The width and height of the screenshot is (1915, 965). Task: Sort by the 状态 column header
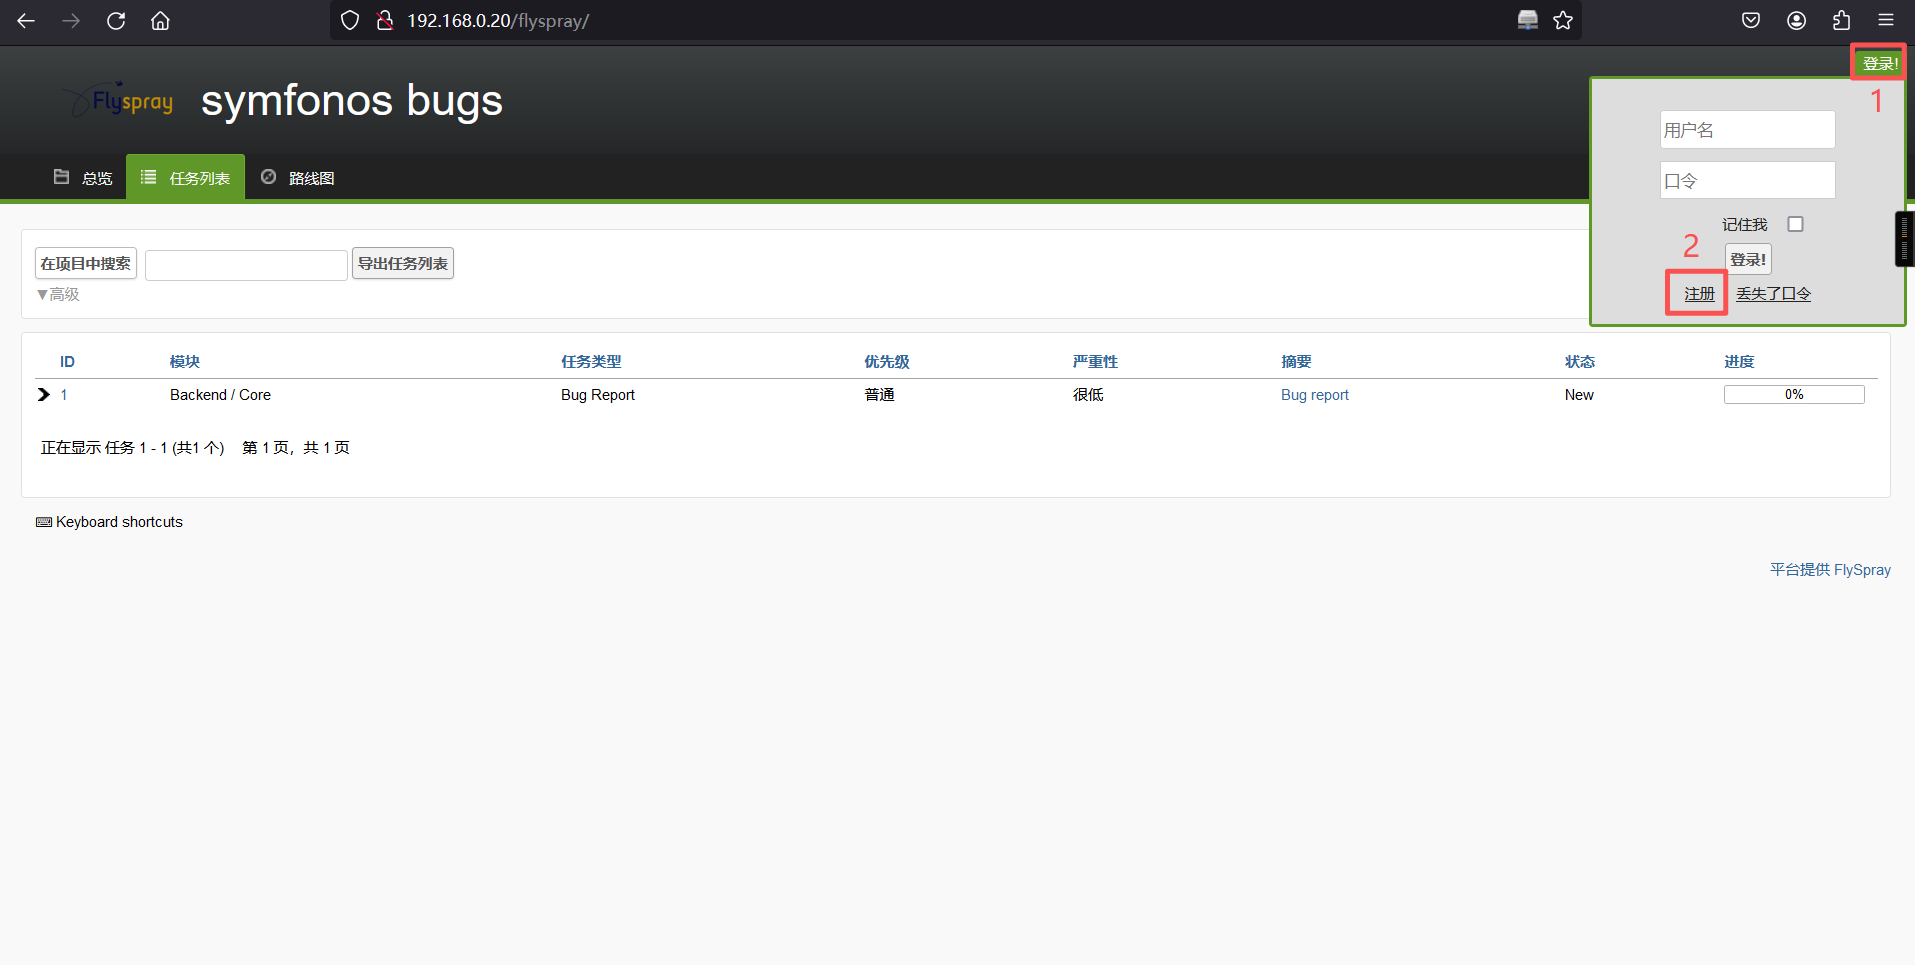[1580, 362]
